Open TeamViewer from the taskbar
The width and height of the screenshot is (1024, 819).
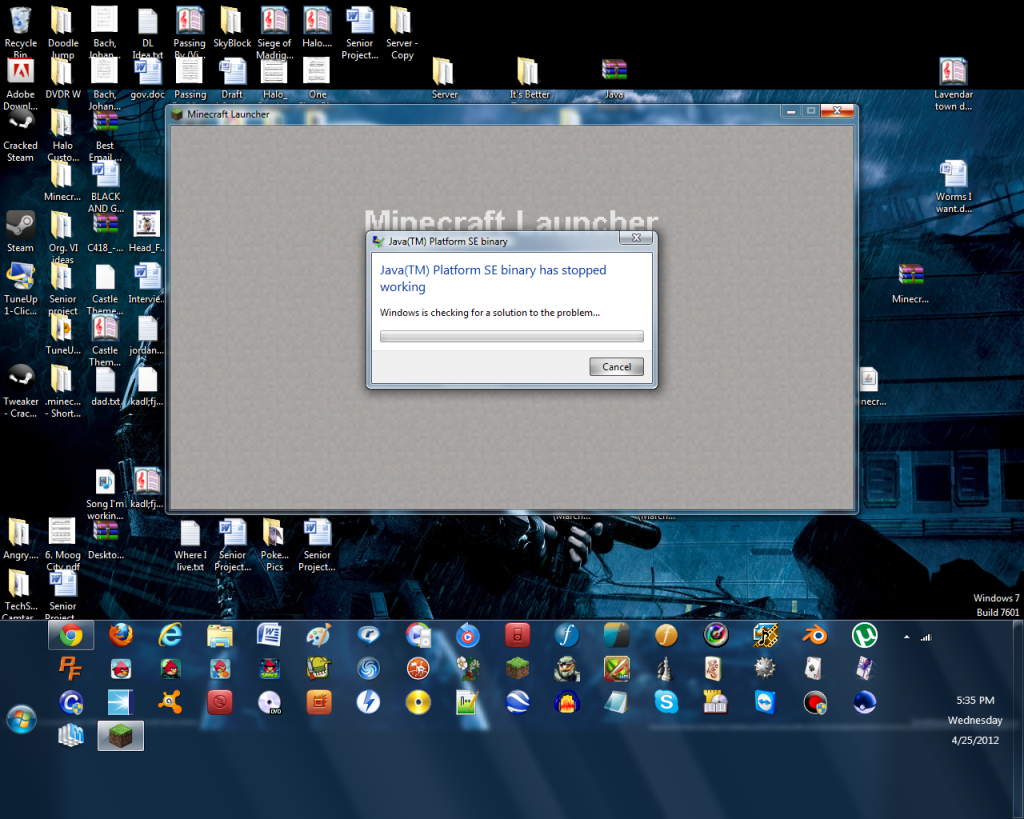point(765,702)
